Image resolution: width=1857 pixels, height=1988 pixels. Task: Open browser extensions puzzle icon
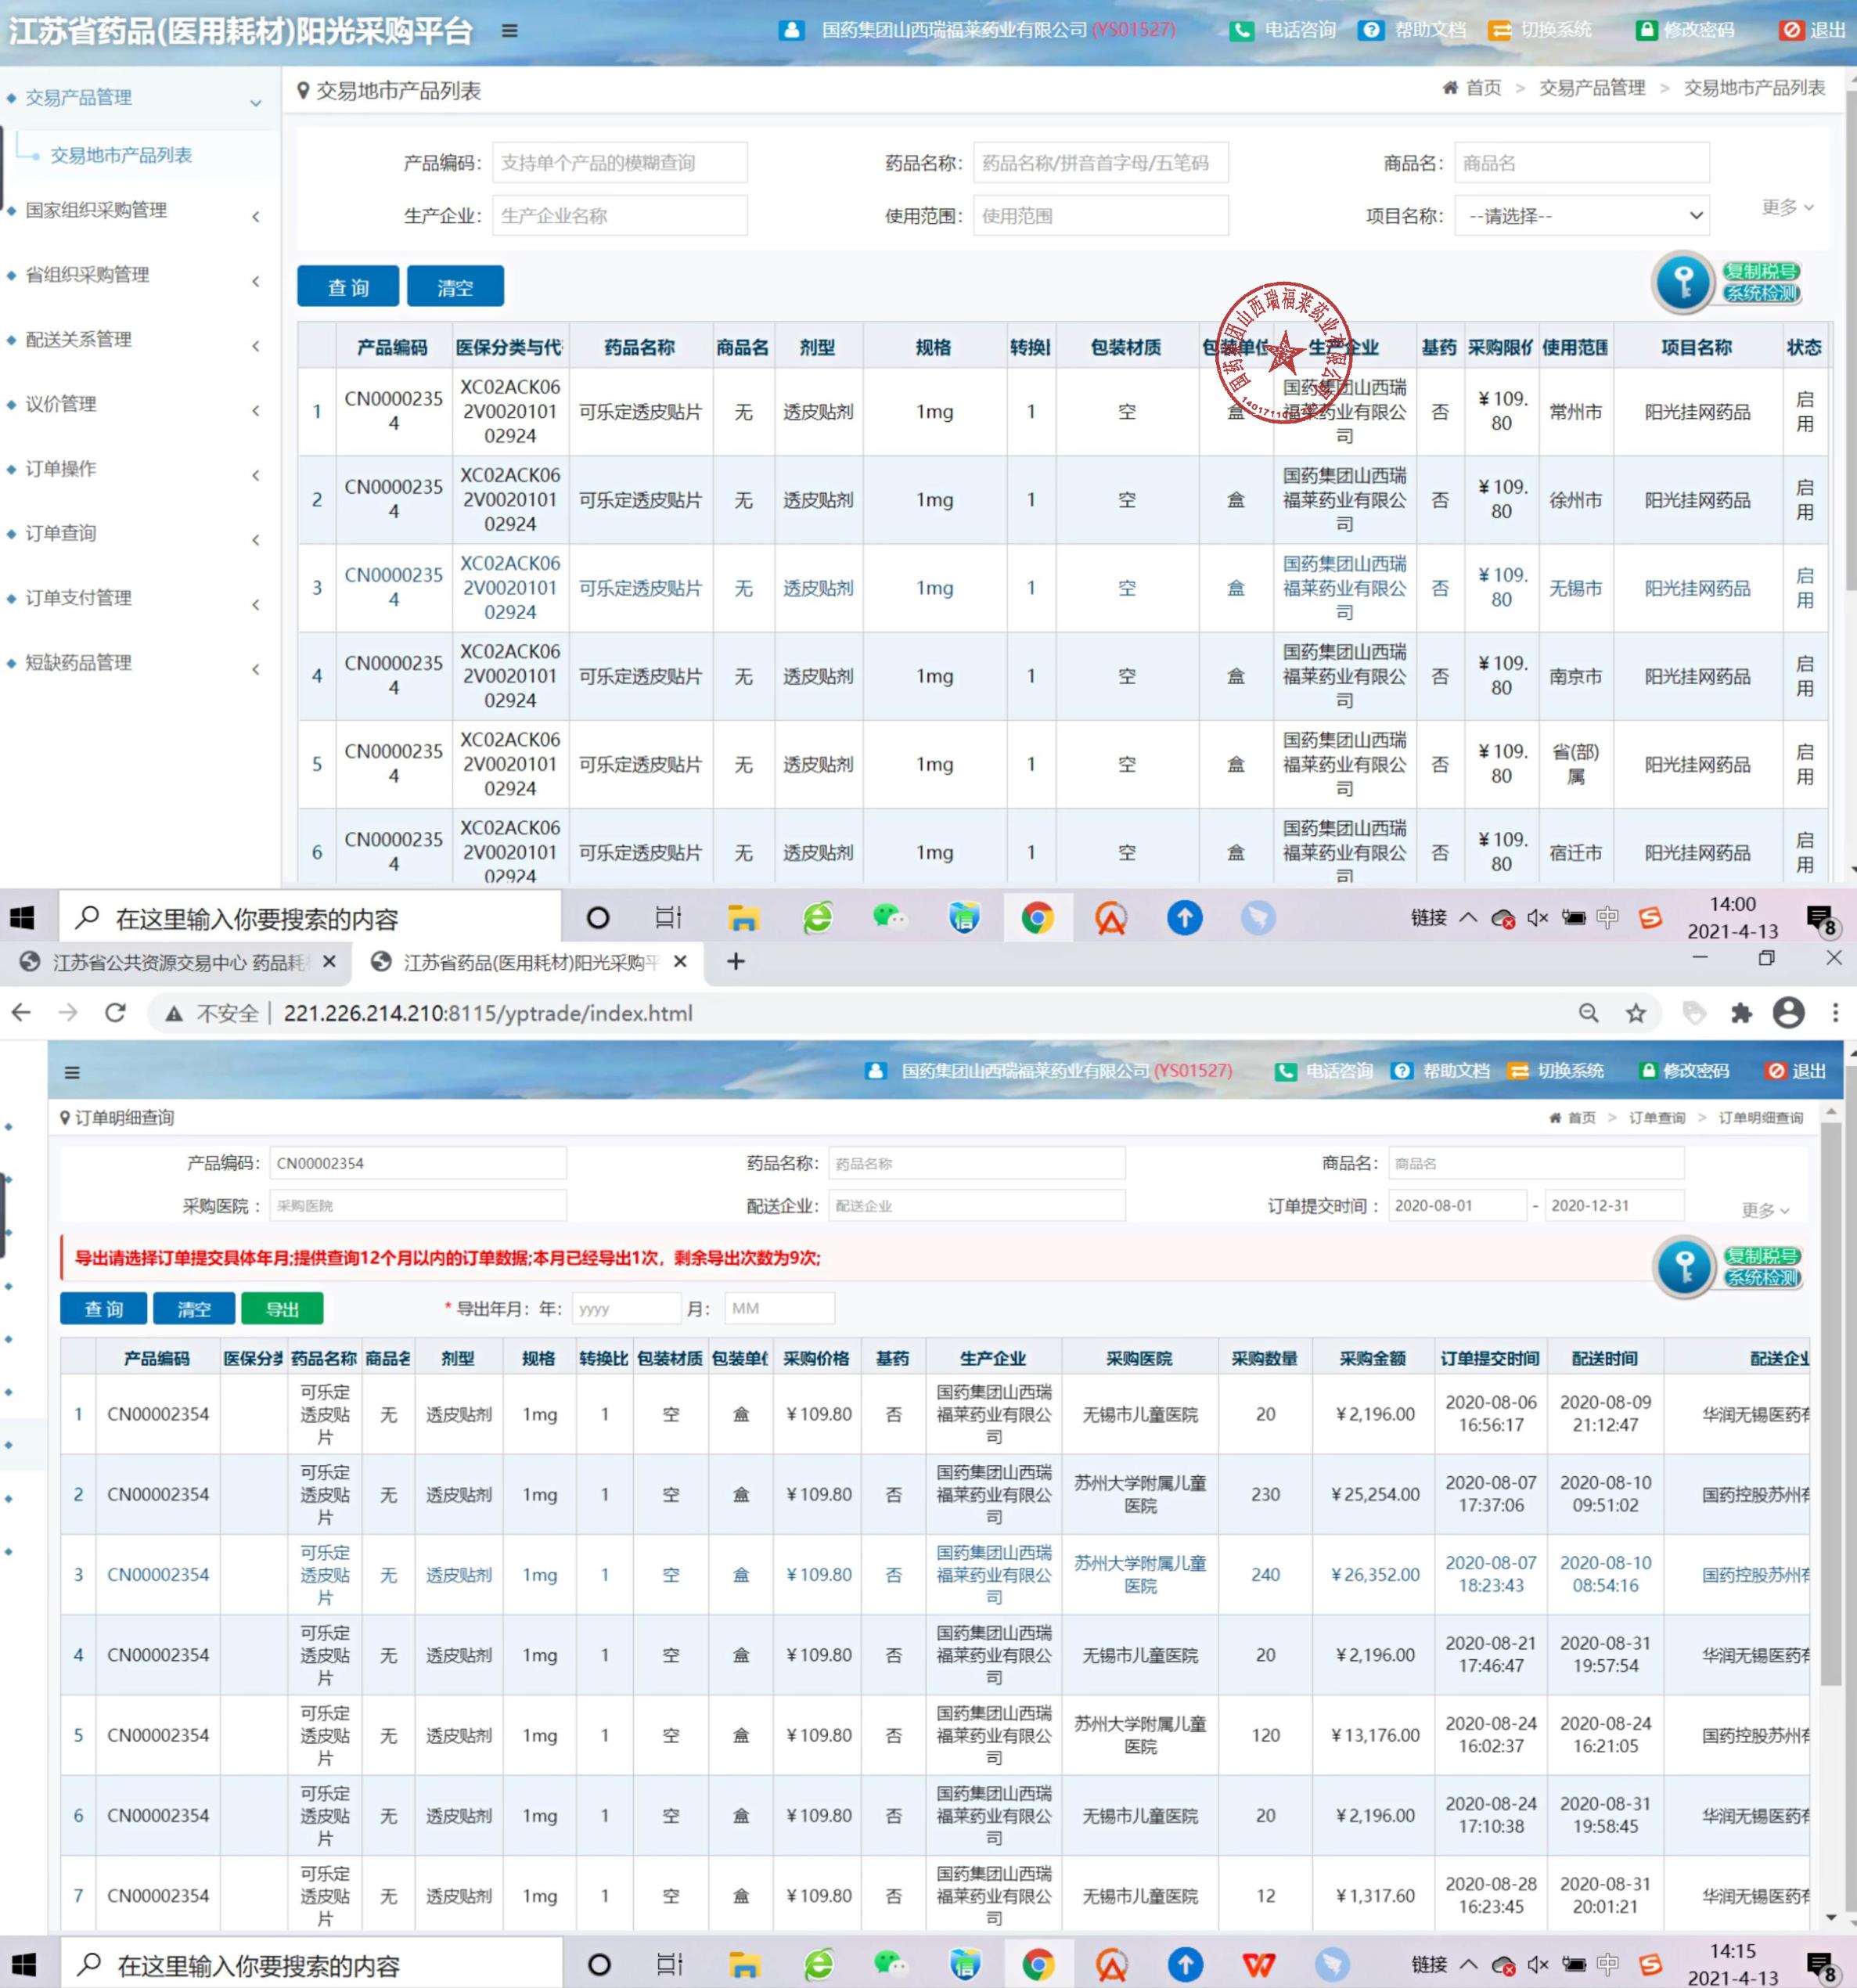pos(1741,1013)
